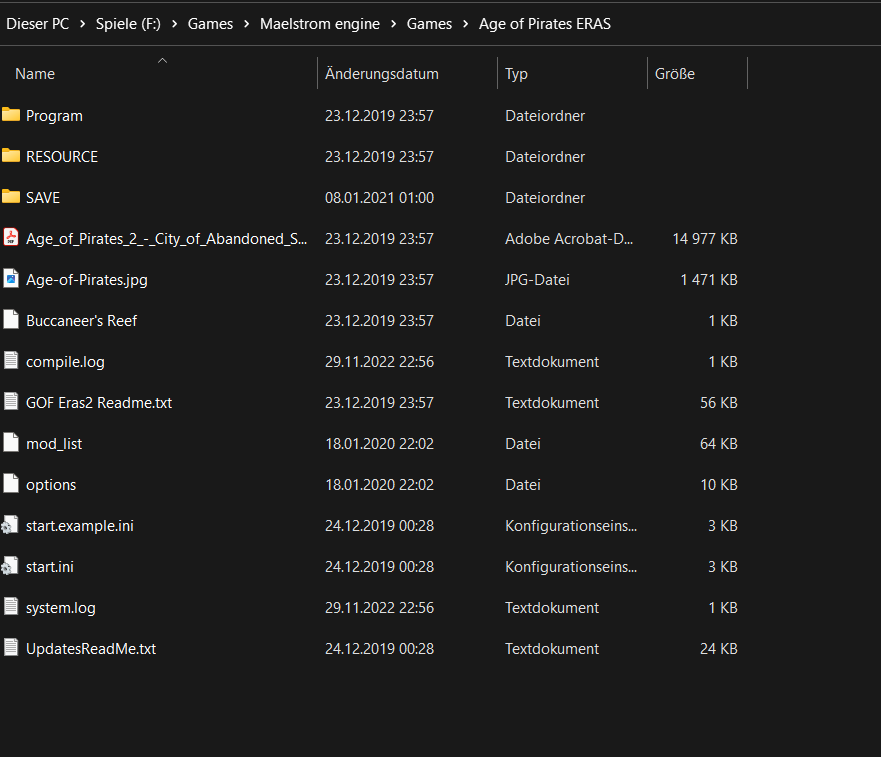The height and width of the screenshot is (757, 881).
Task: Select the SAVE folder name
Action: pos(43,198)
